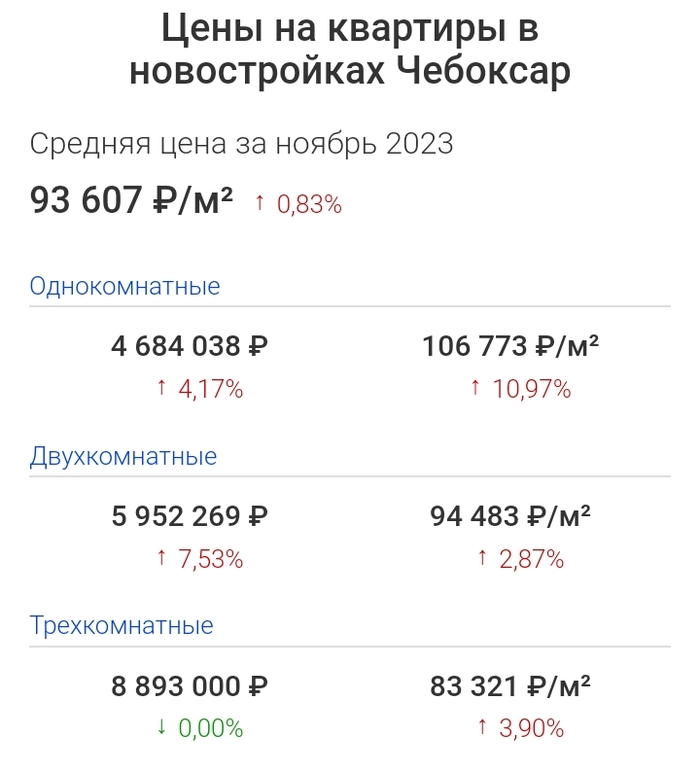Open the Однокомнатные section link
Screen dimensions: 700x771
125,287
